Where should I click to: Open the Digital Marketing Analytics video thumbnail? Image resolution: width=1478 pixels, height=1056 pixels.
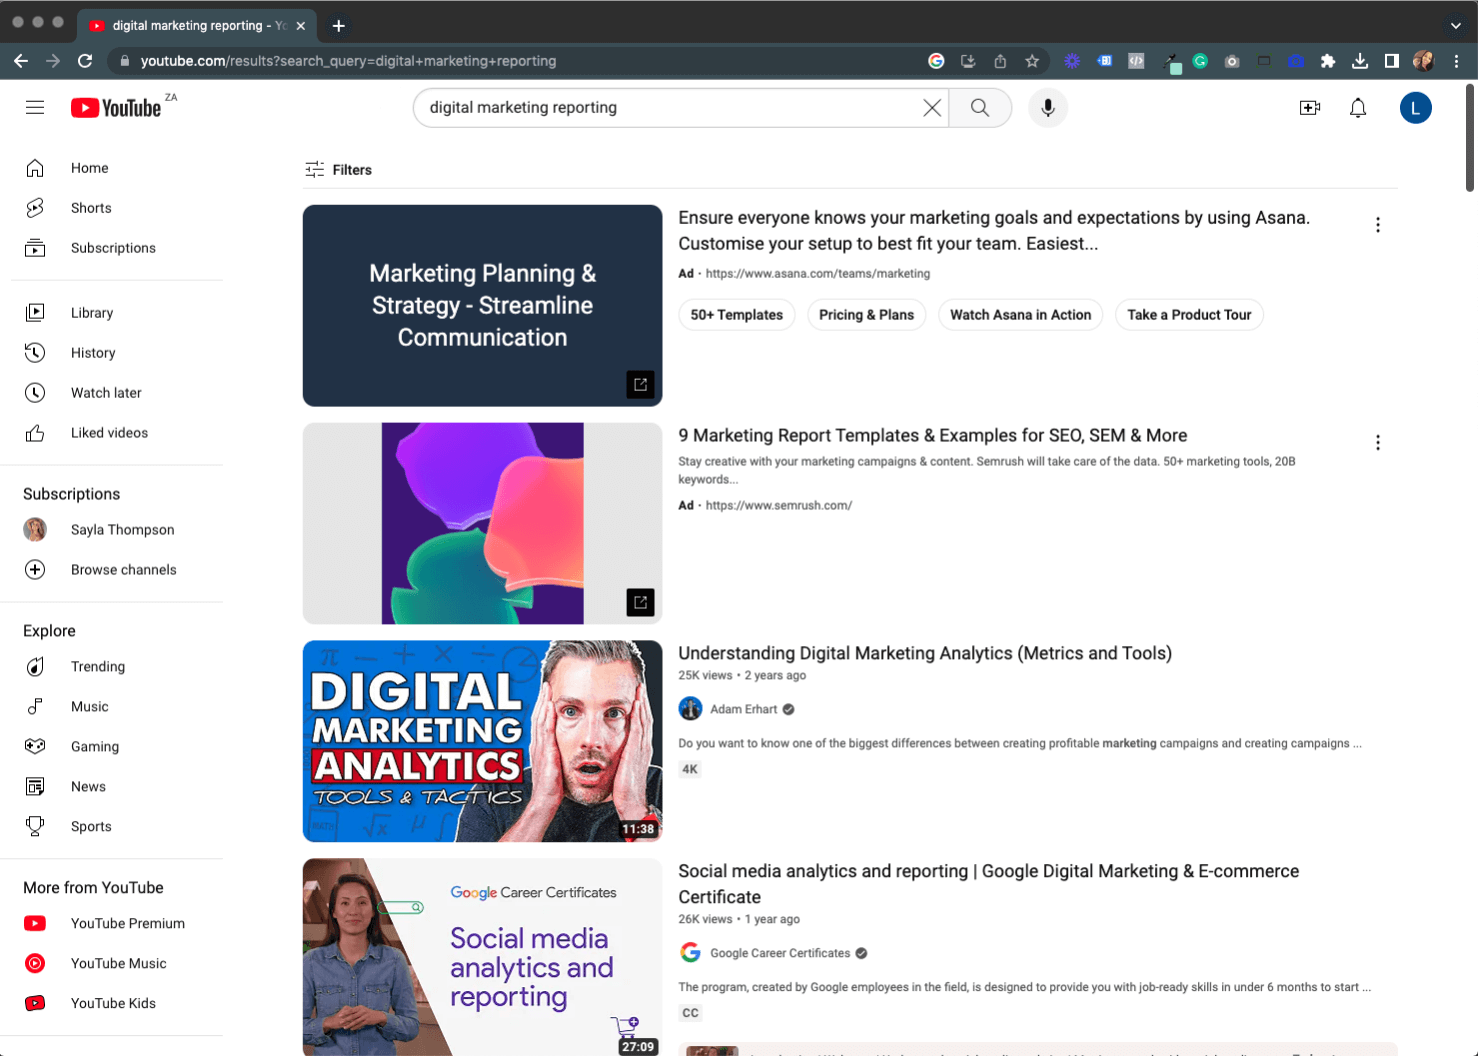[482, 741]
